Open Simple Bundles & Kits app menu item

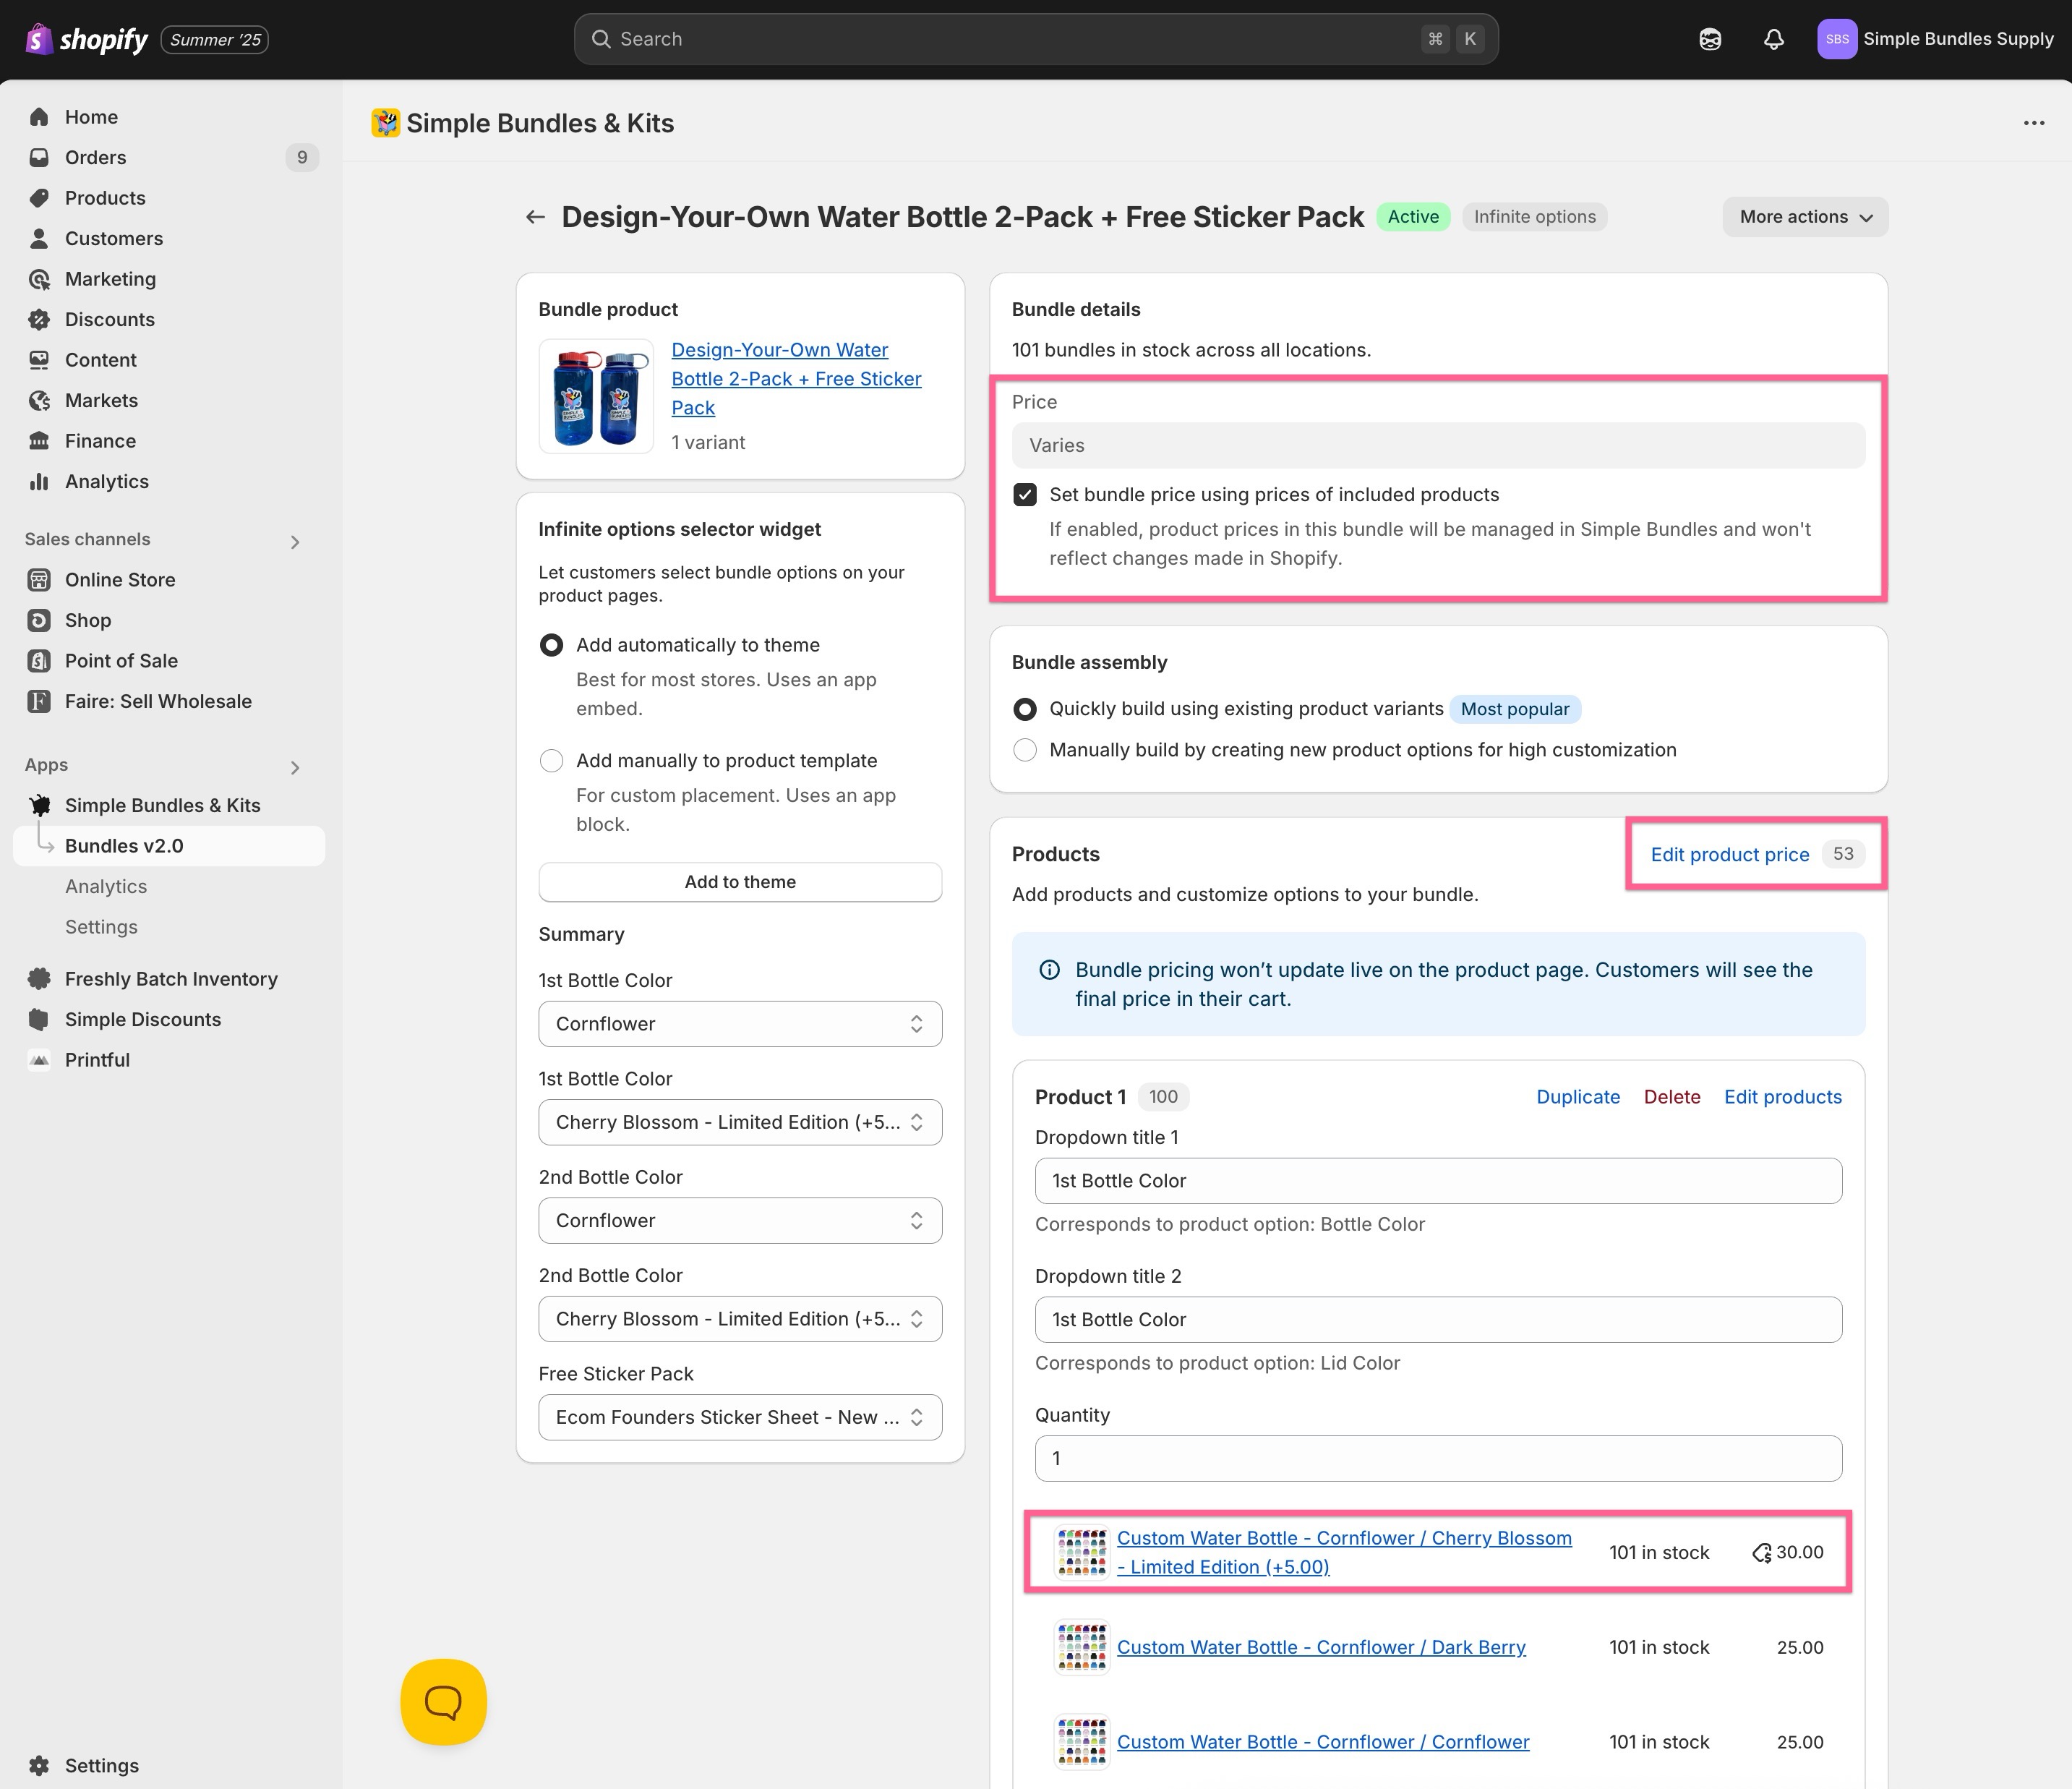tap(162, 805)
